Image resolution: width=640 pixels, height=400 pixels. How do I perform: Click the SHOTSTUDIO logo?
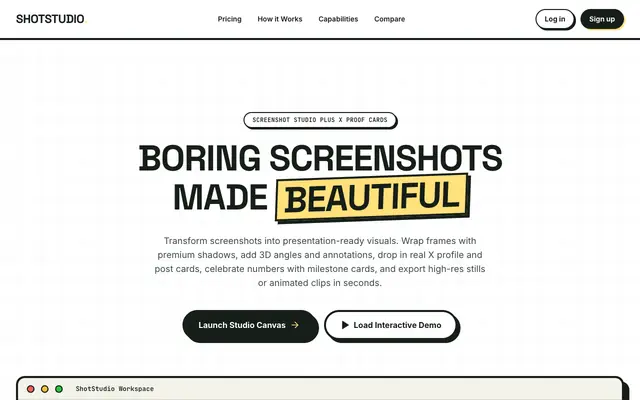coord(51,19)
